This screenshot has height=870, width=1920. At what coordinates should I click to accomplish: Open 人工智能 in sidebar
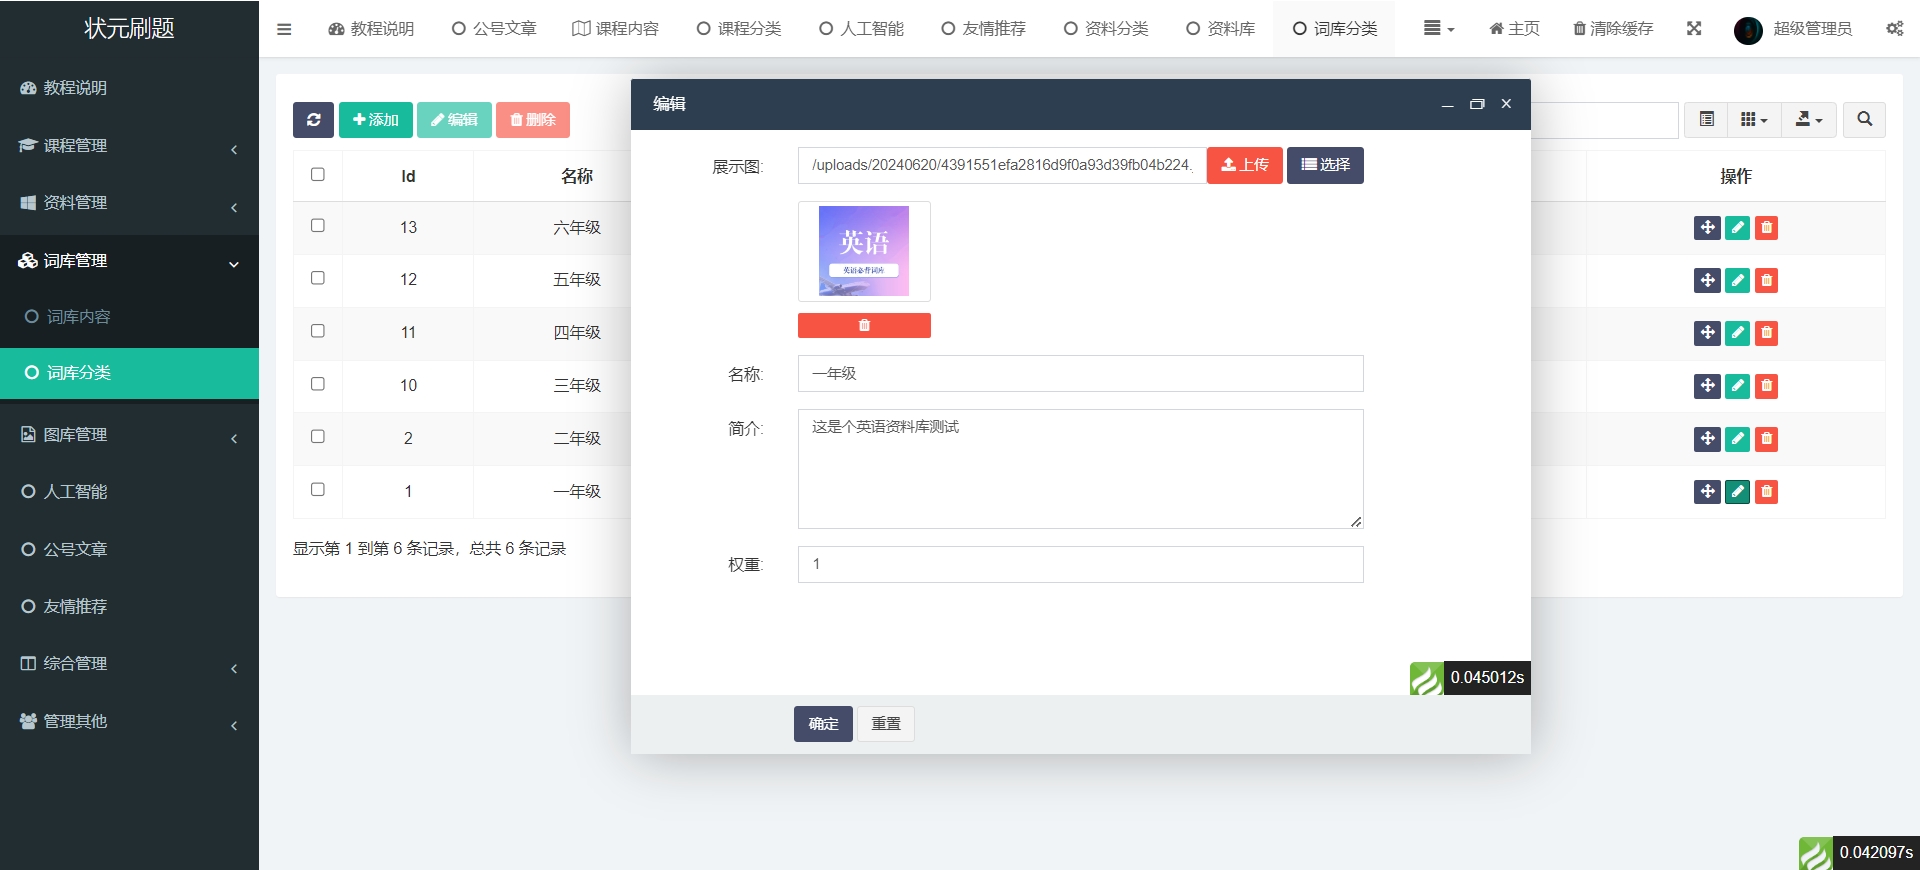coord(129,492)
